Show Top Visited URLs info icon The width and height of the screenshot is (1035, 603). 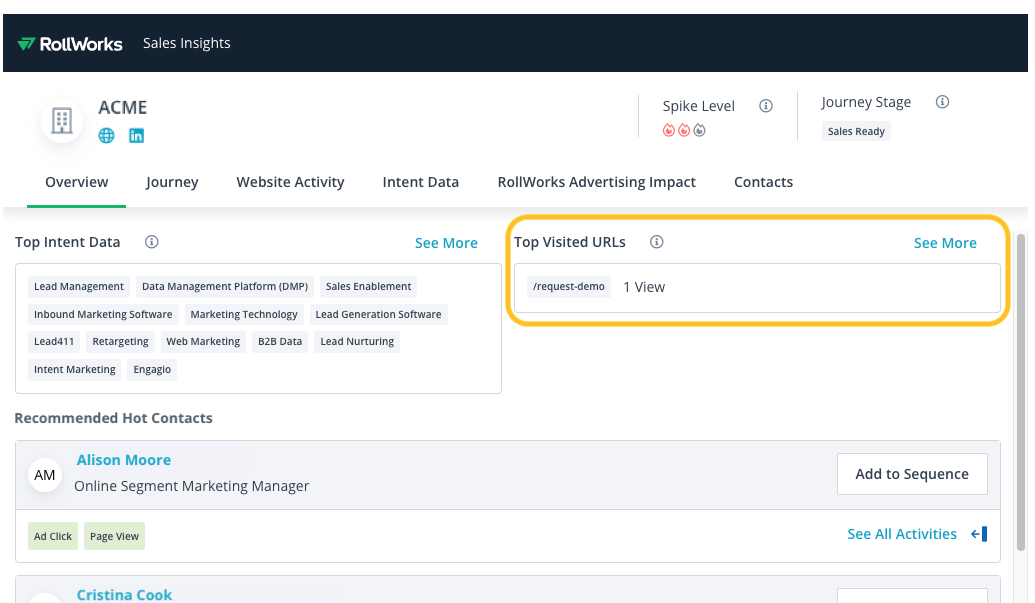coord(657,241)
